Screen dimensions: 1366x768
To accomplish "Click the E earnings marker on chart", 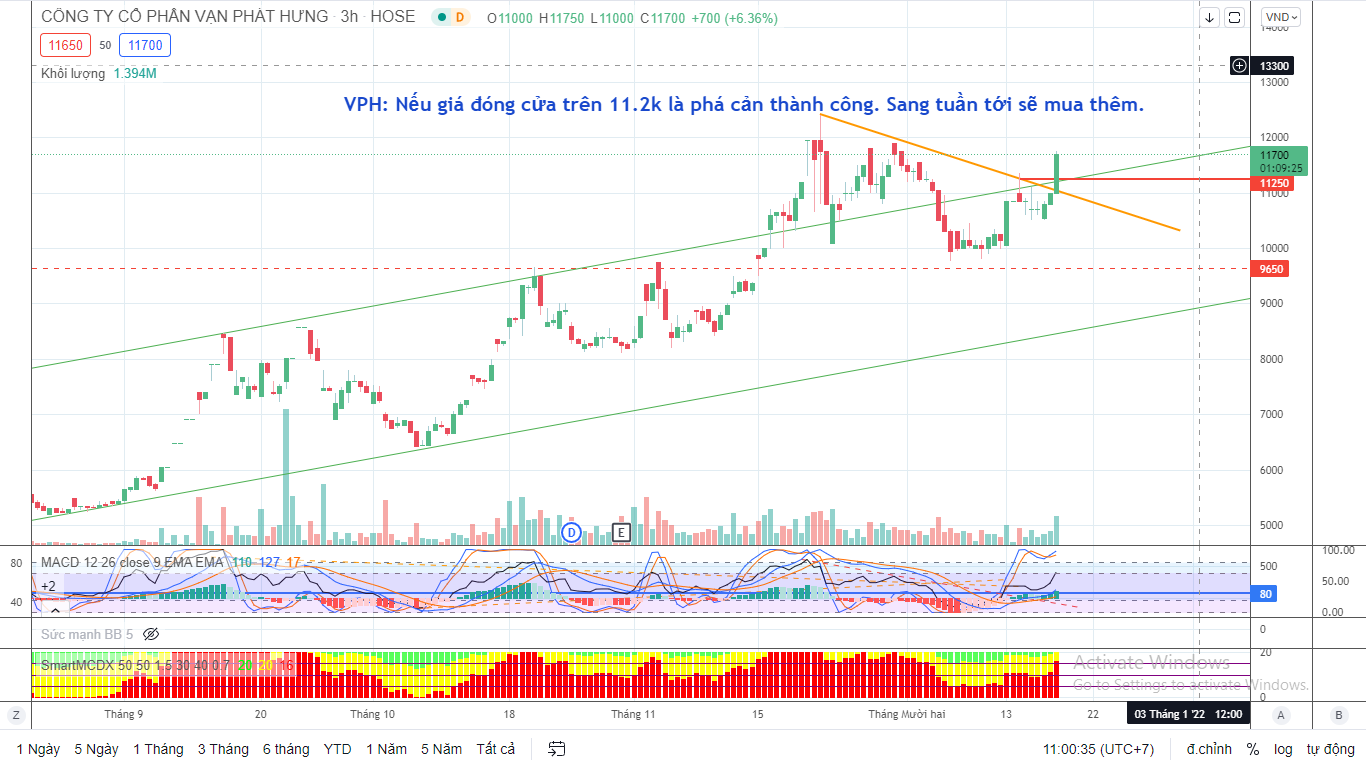I will tap(621, 532).
